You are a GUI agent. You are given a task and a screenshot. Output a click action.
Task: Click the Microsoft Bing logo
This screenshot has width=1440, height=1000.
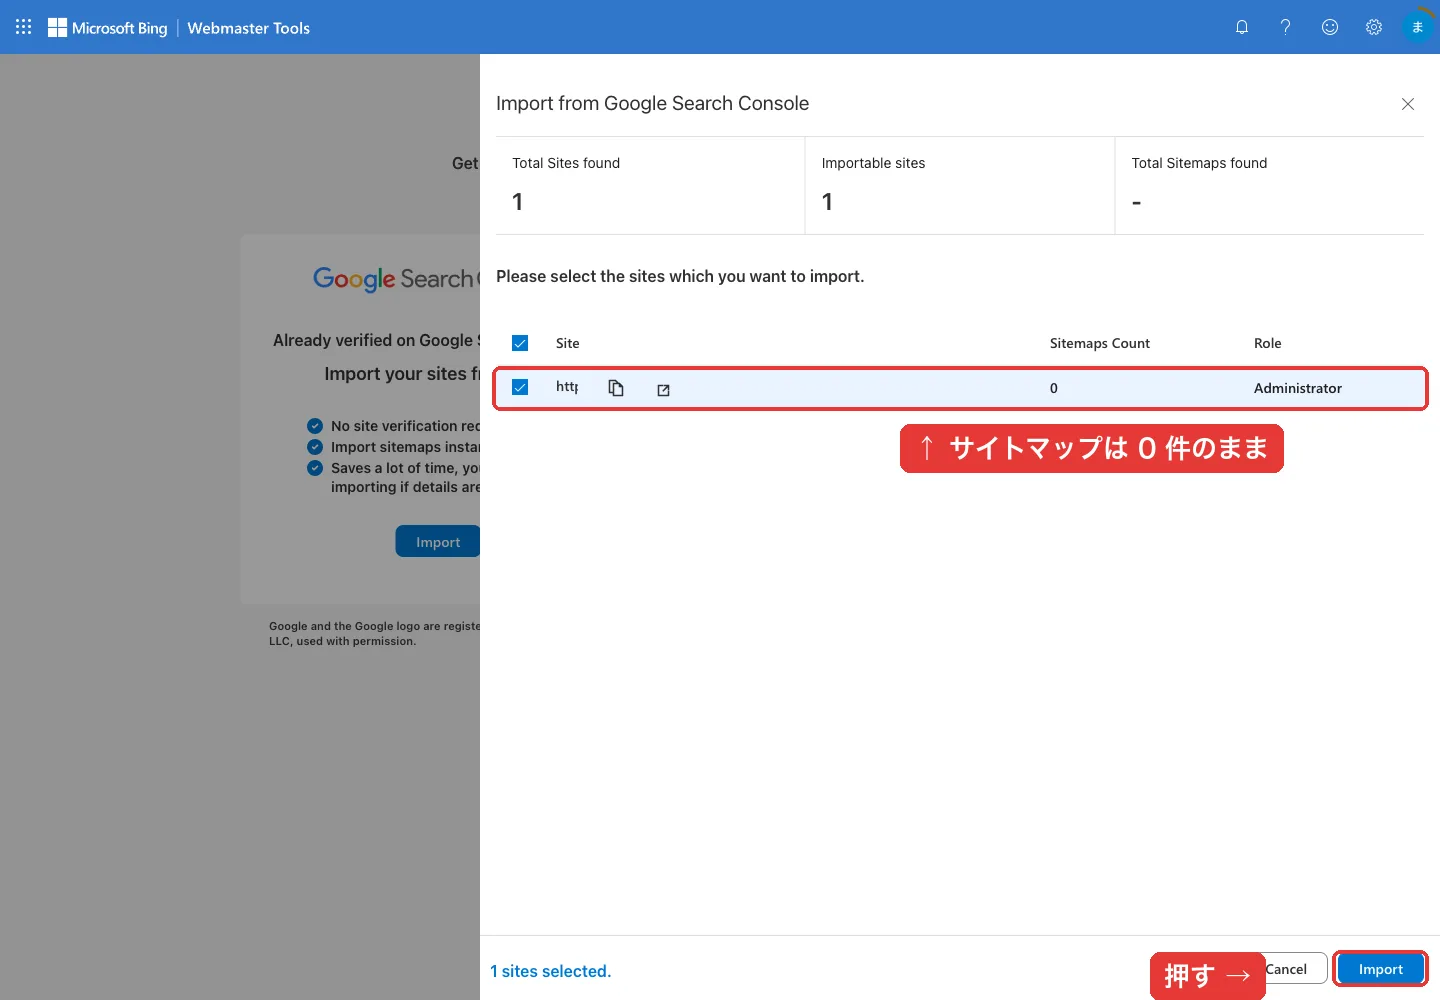click(108, 28)
